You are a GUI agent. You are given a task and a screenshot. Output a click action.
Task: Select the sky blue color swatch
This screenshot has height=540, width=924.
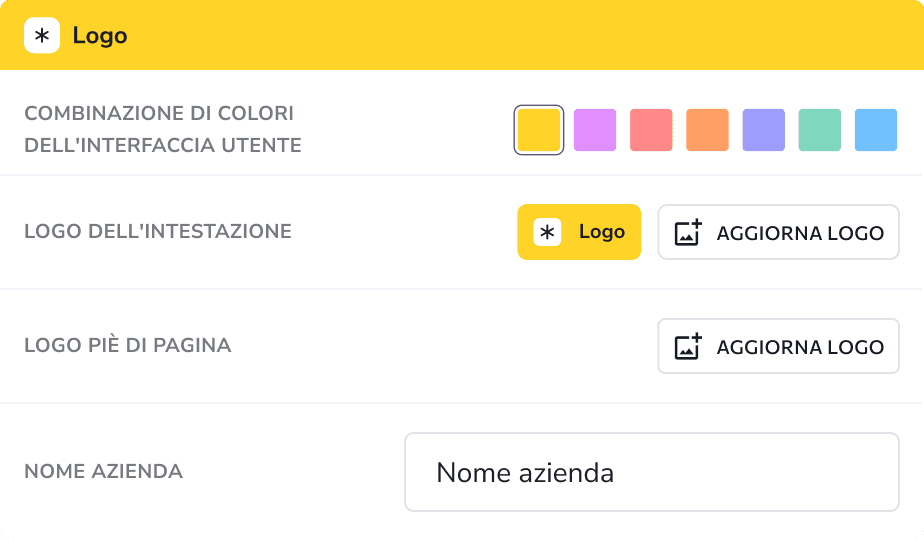coord(876,130)
